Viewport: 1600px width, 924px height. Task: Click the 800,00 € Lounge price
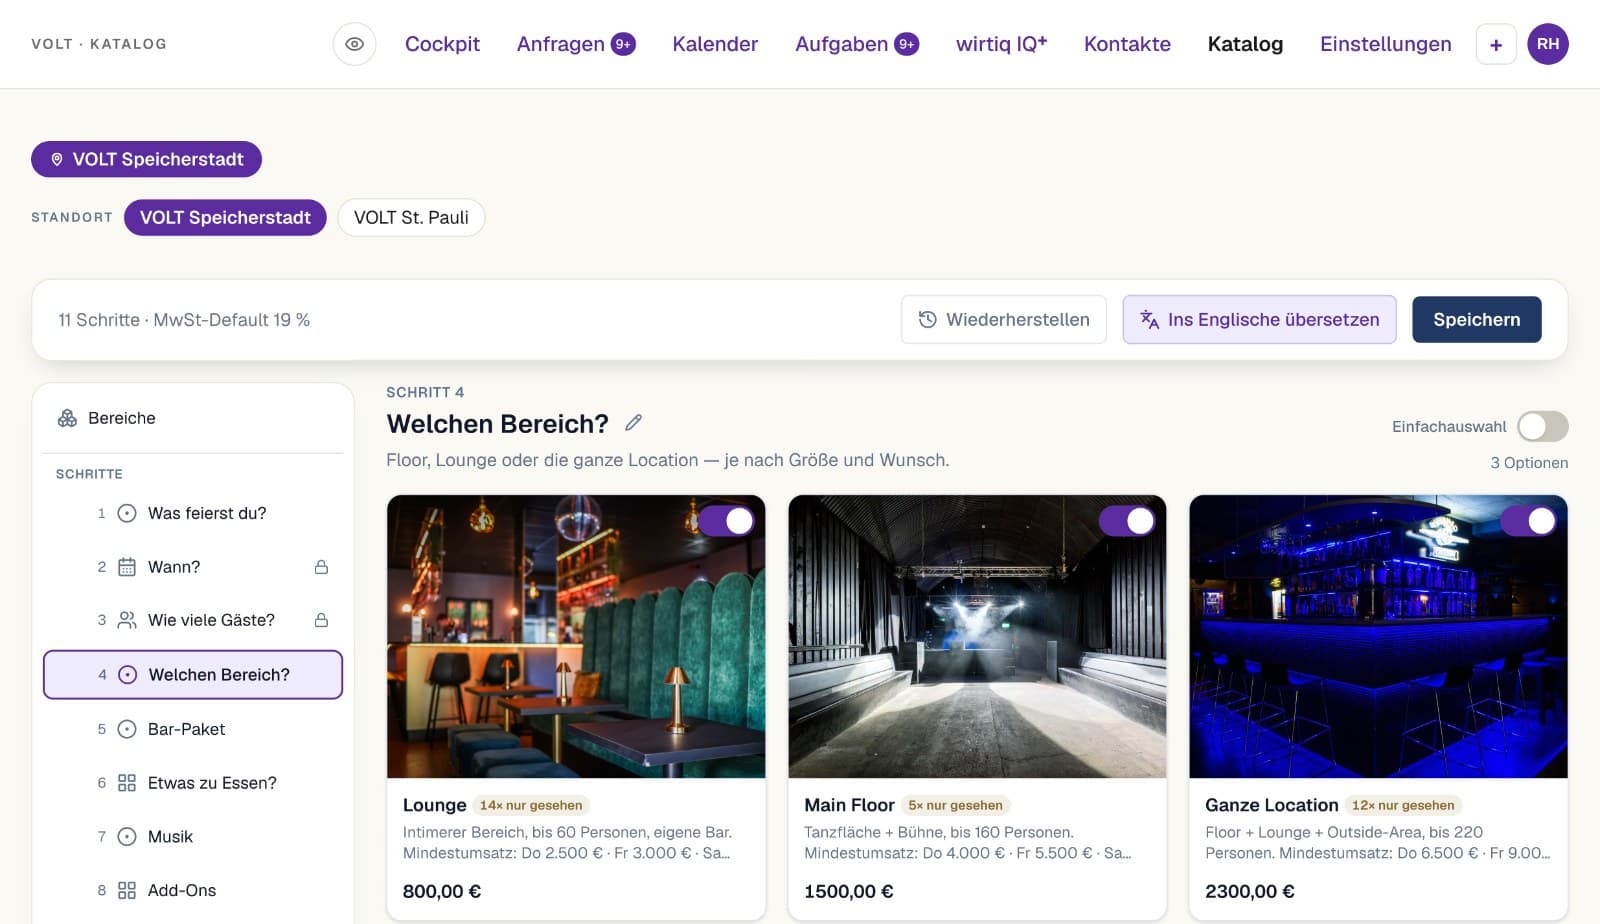click(442, 891)
